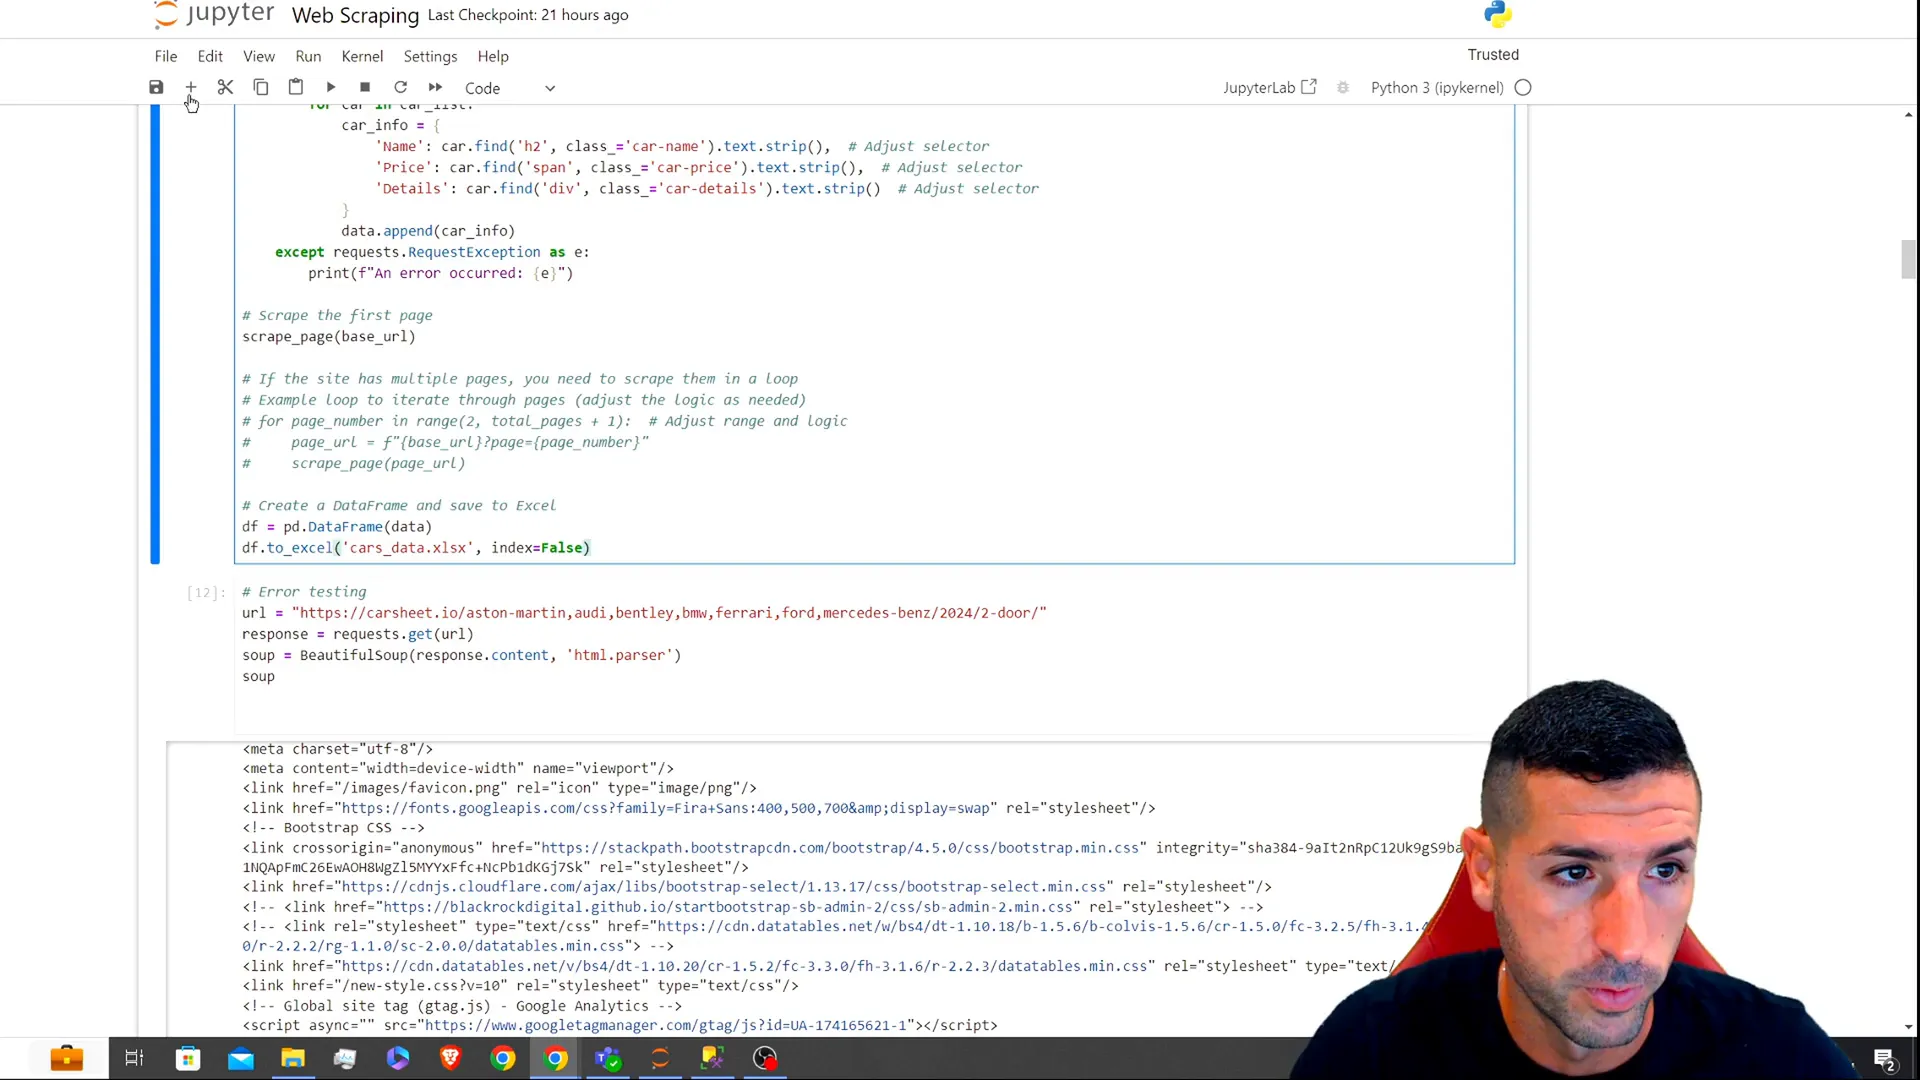Open notebook in JupyterLab
The width and height of the screenshot is (1920, 1080).
(1269, 88)
